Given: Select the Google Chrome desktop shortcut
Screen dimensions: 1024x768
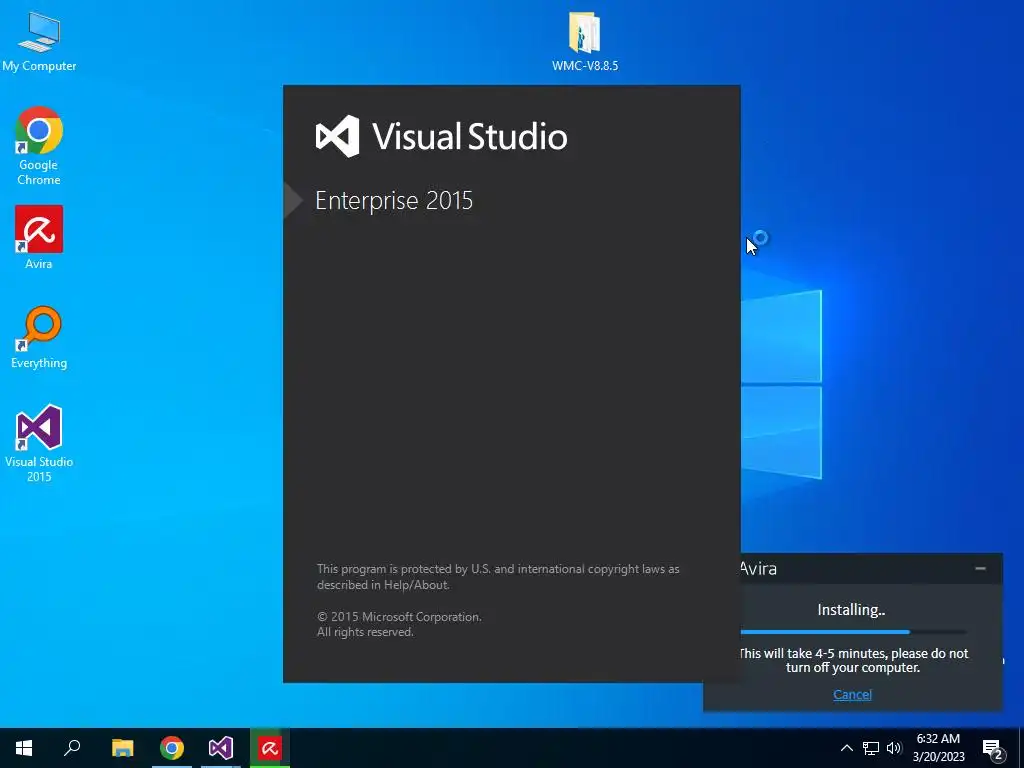Looking at the screenshot, I should pos(39,146).
